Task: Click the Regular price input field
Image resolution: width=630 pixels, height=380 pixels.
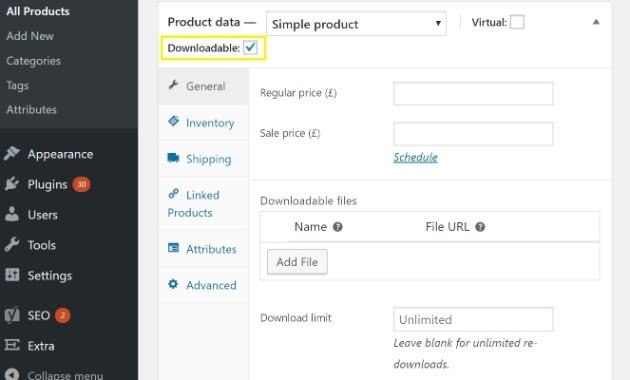Action: click(473, 94)
